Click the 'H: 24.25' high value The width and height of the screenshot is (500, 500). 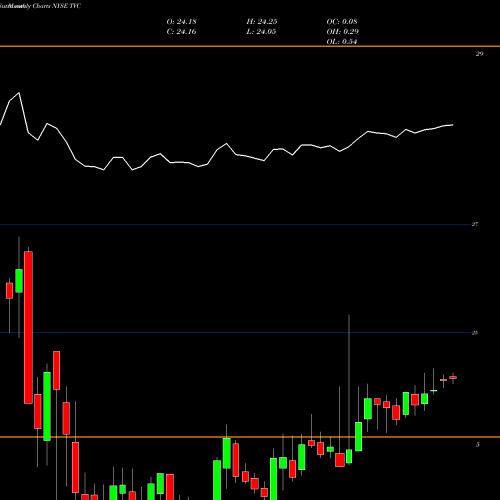click(262, 22)
